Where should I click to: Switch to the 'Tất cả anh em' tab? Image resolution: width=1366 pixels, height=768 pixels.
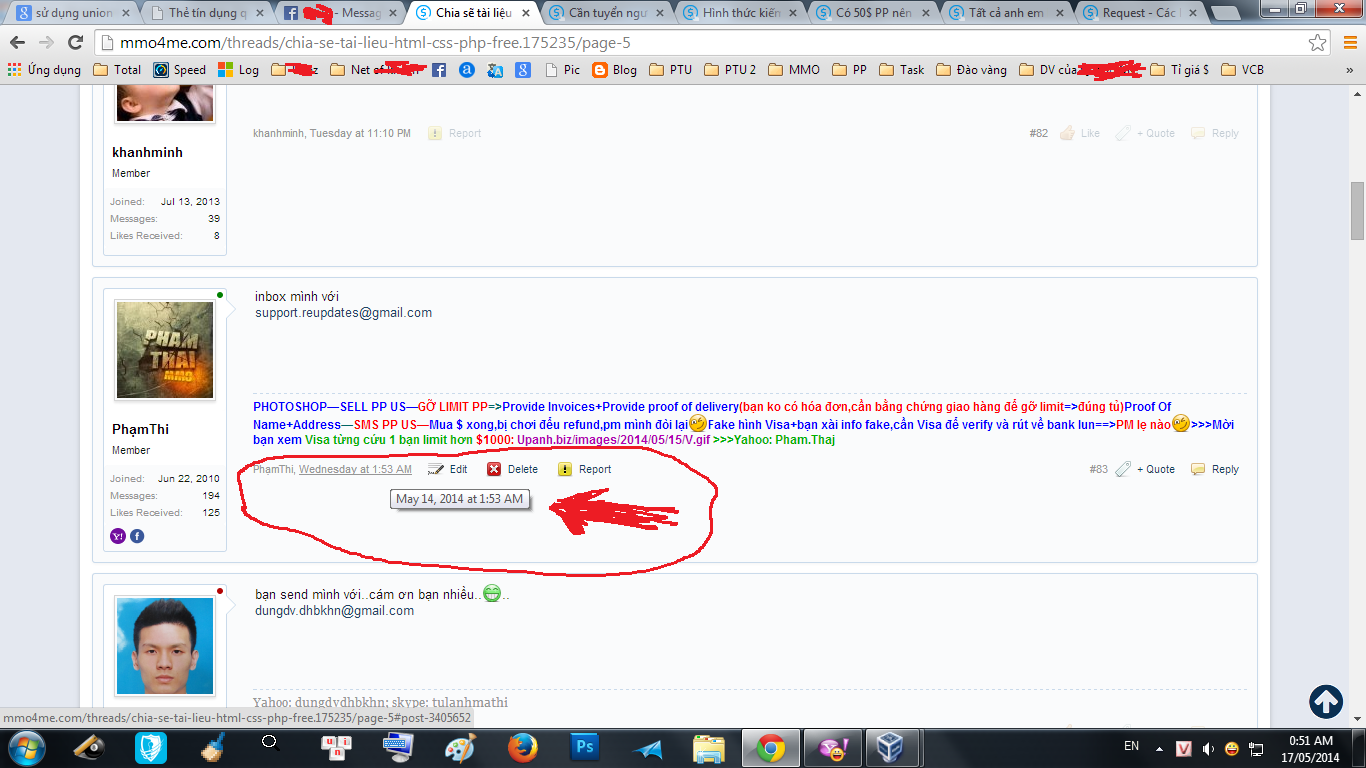click(1006, 13)
